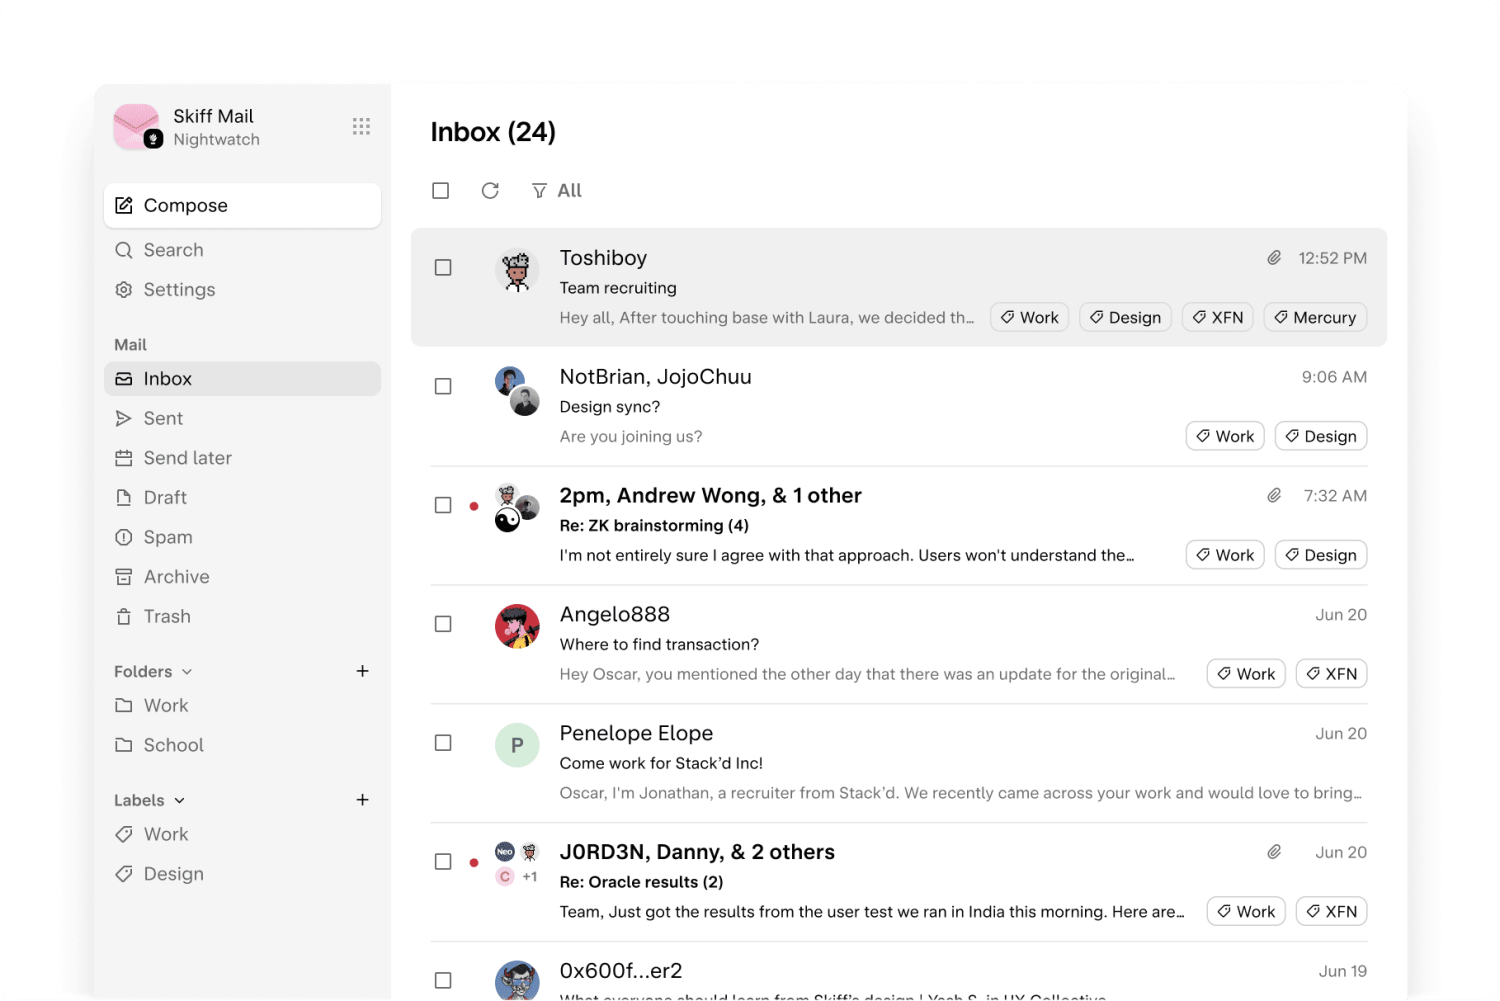
Task: Go to the Sent mailbox
Action: (163, 419)
